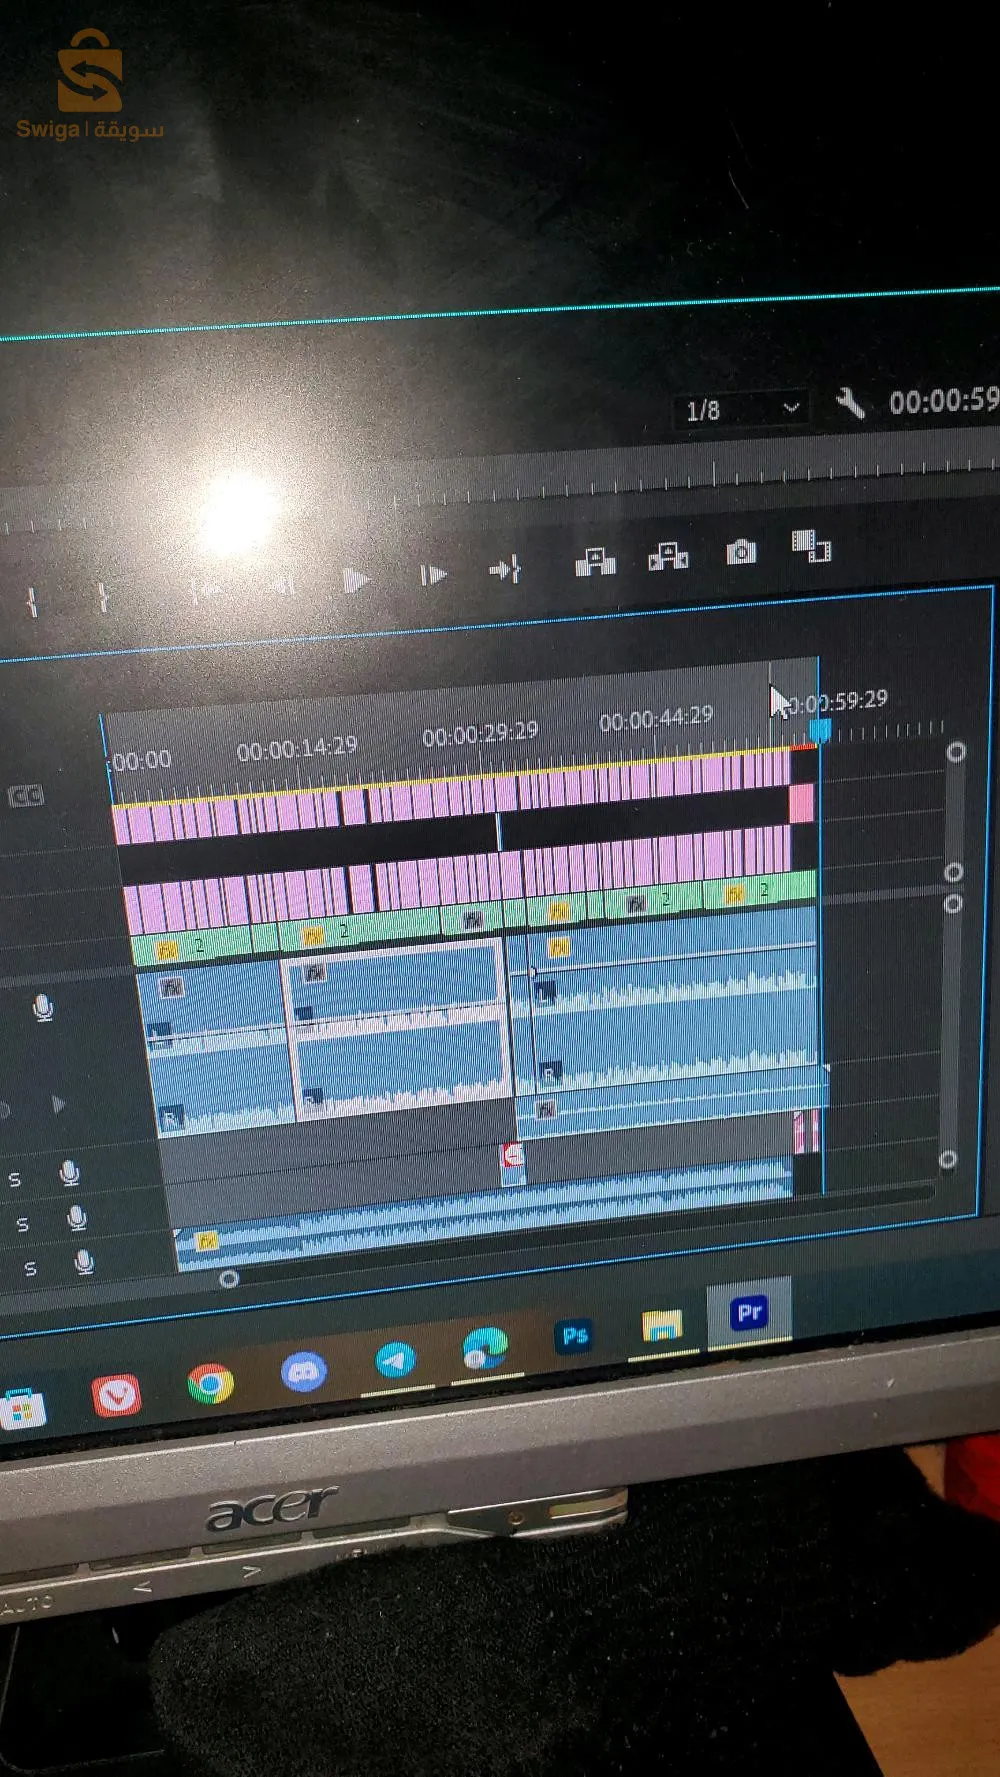Solo the bottom audio track
This screenshot has height=1777, width=1000.
coord(30,1268)
